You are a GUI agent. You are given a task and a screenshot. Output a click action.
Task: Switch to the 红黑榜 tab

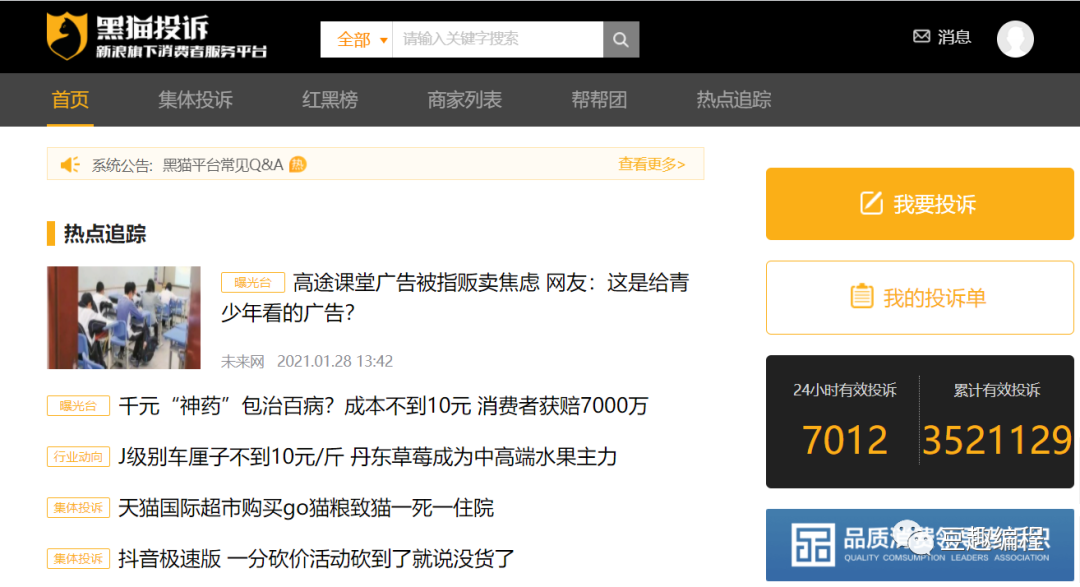330,100
